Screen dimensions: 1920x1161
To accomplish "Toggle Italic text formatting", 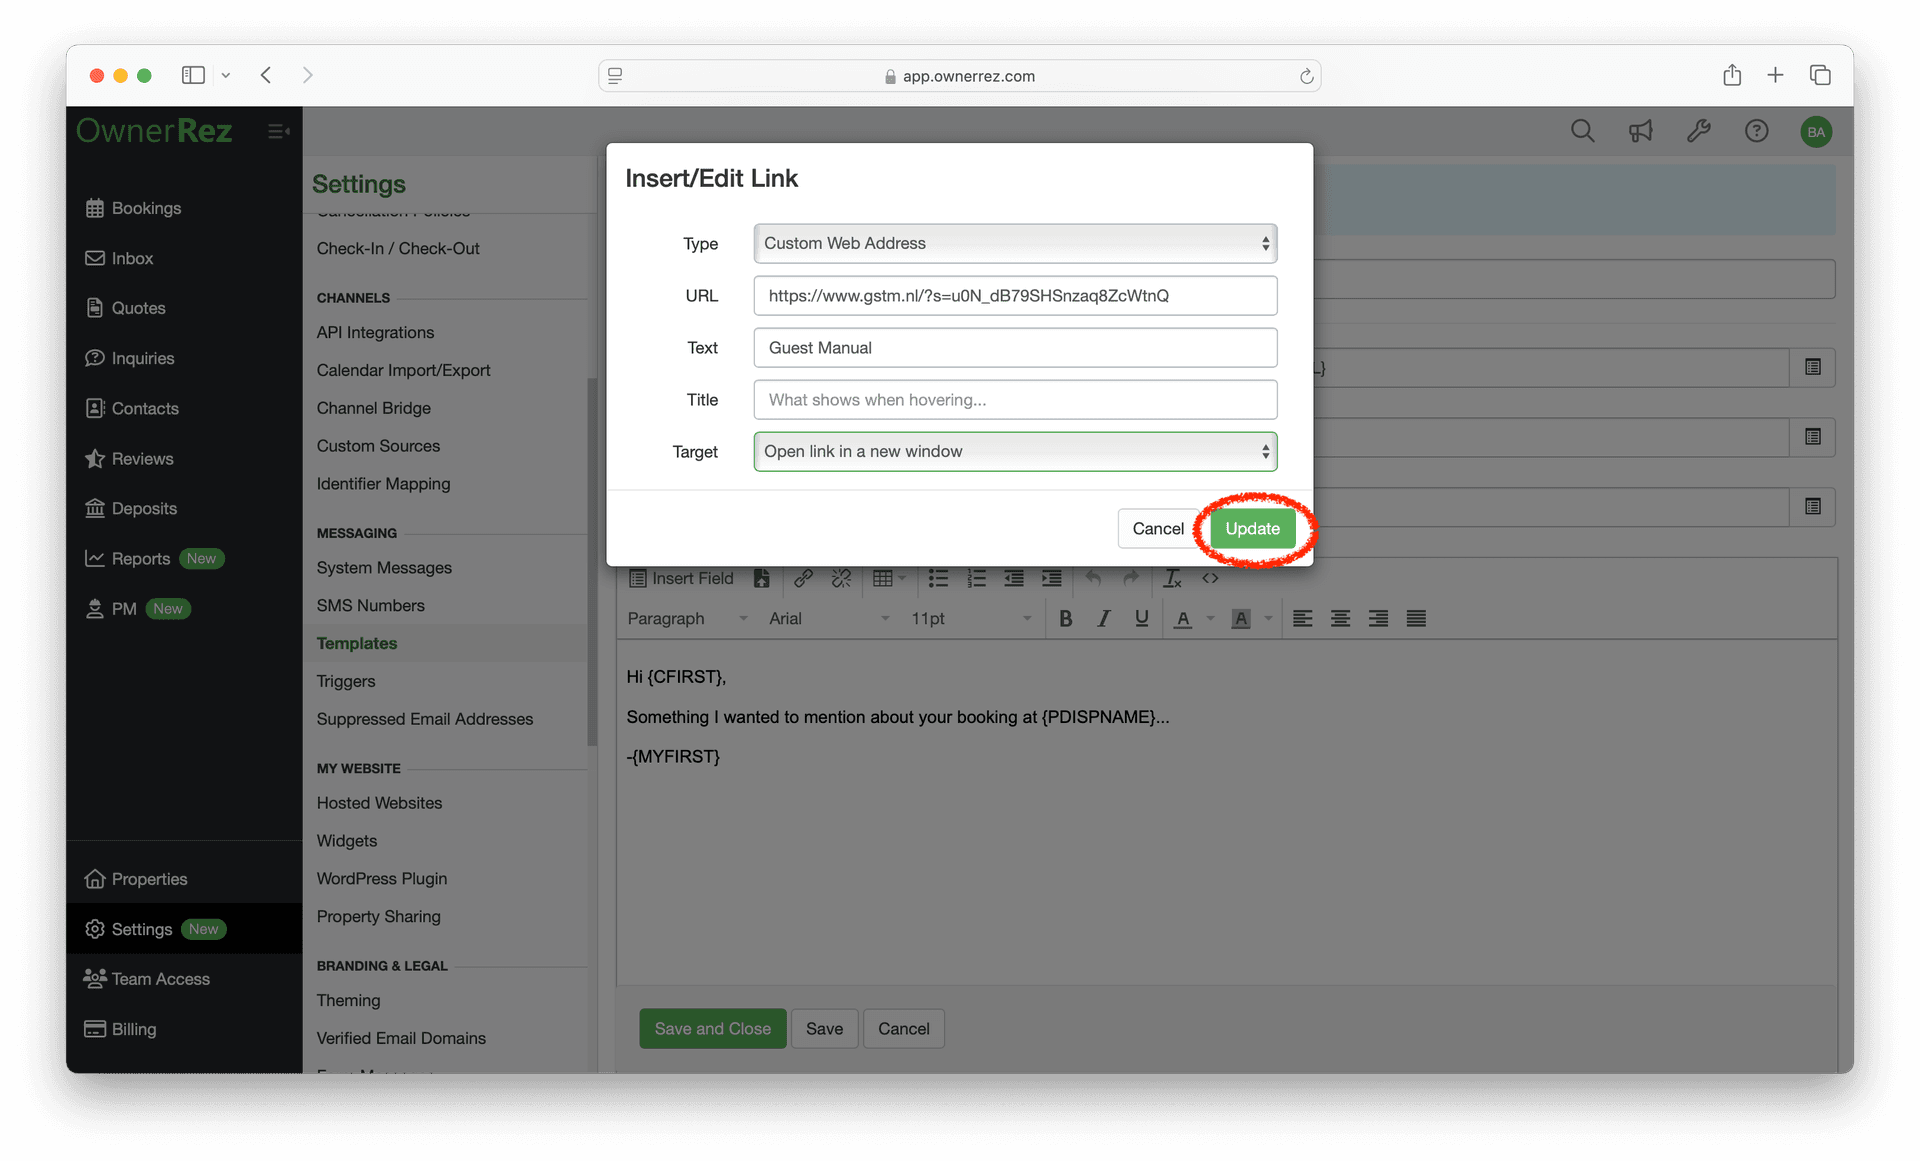I will tap(1103, 618).
